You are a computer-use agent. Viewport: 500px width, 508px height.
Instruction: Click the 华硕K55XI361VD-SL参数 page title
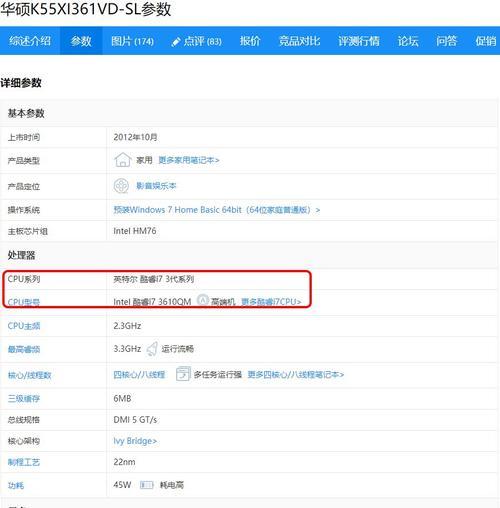click(86, 9)
